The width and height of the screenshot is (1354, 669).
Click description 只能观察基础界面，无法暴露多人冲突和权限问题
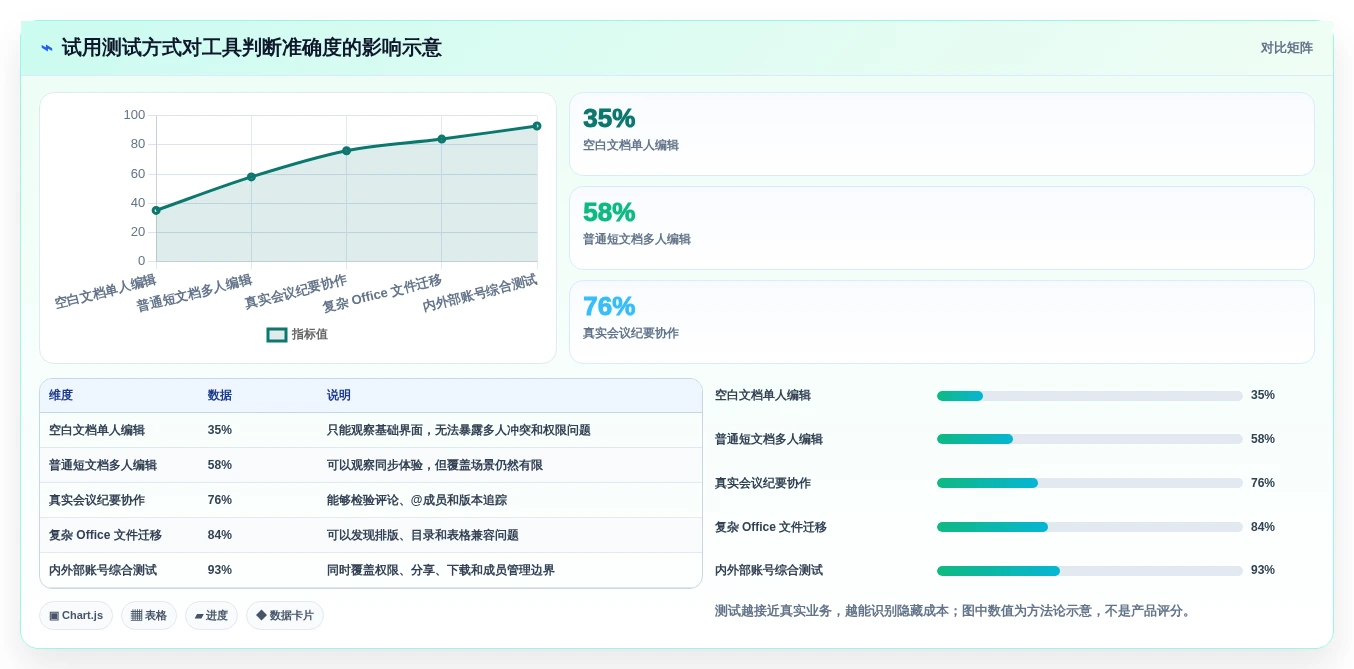459,430
